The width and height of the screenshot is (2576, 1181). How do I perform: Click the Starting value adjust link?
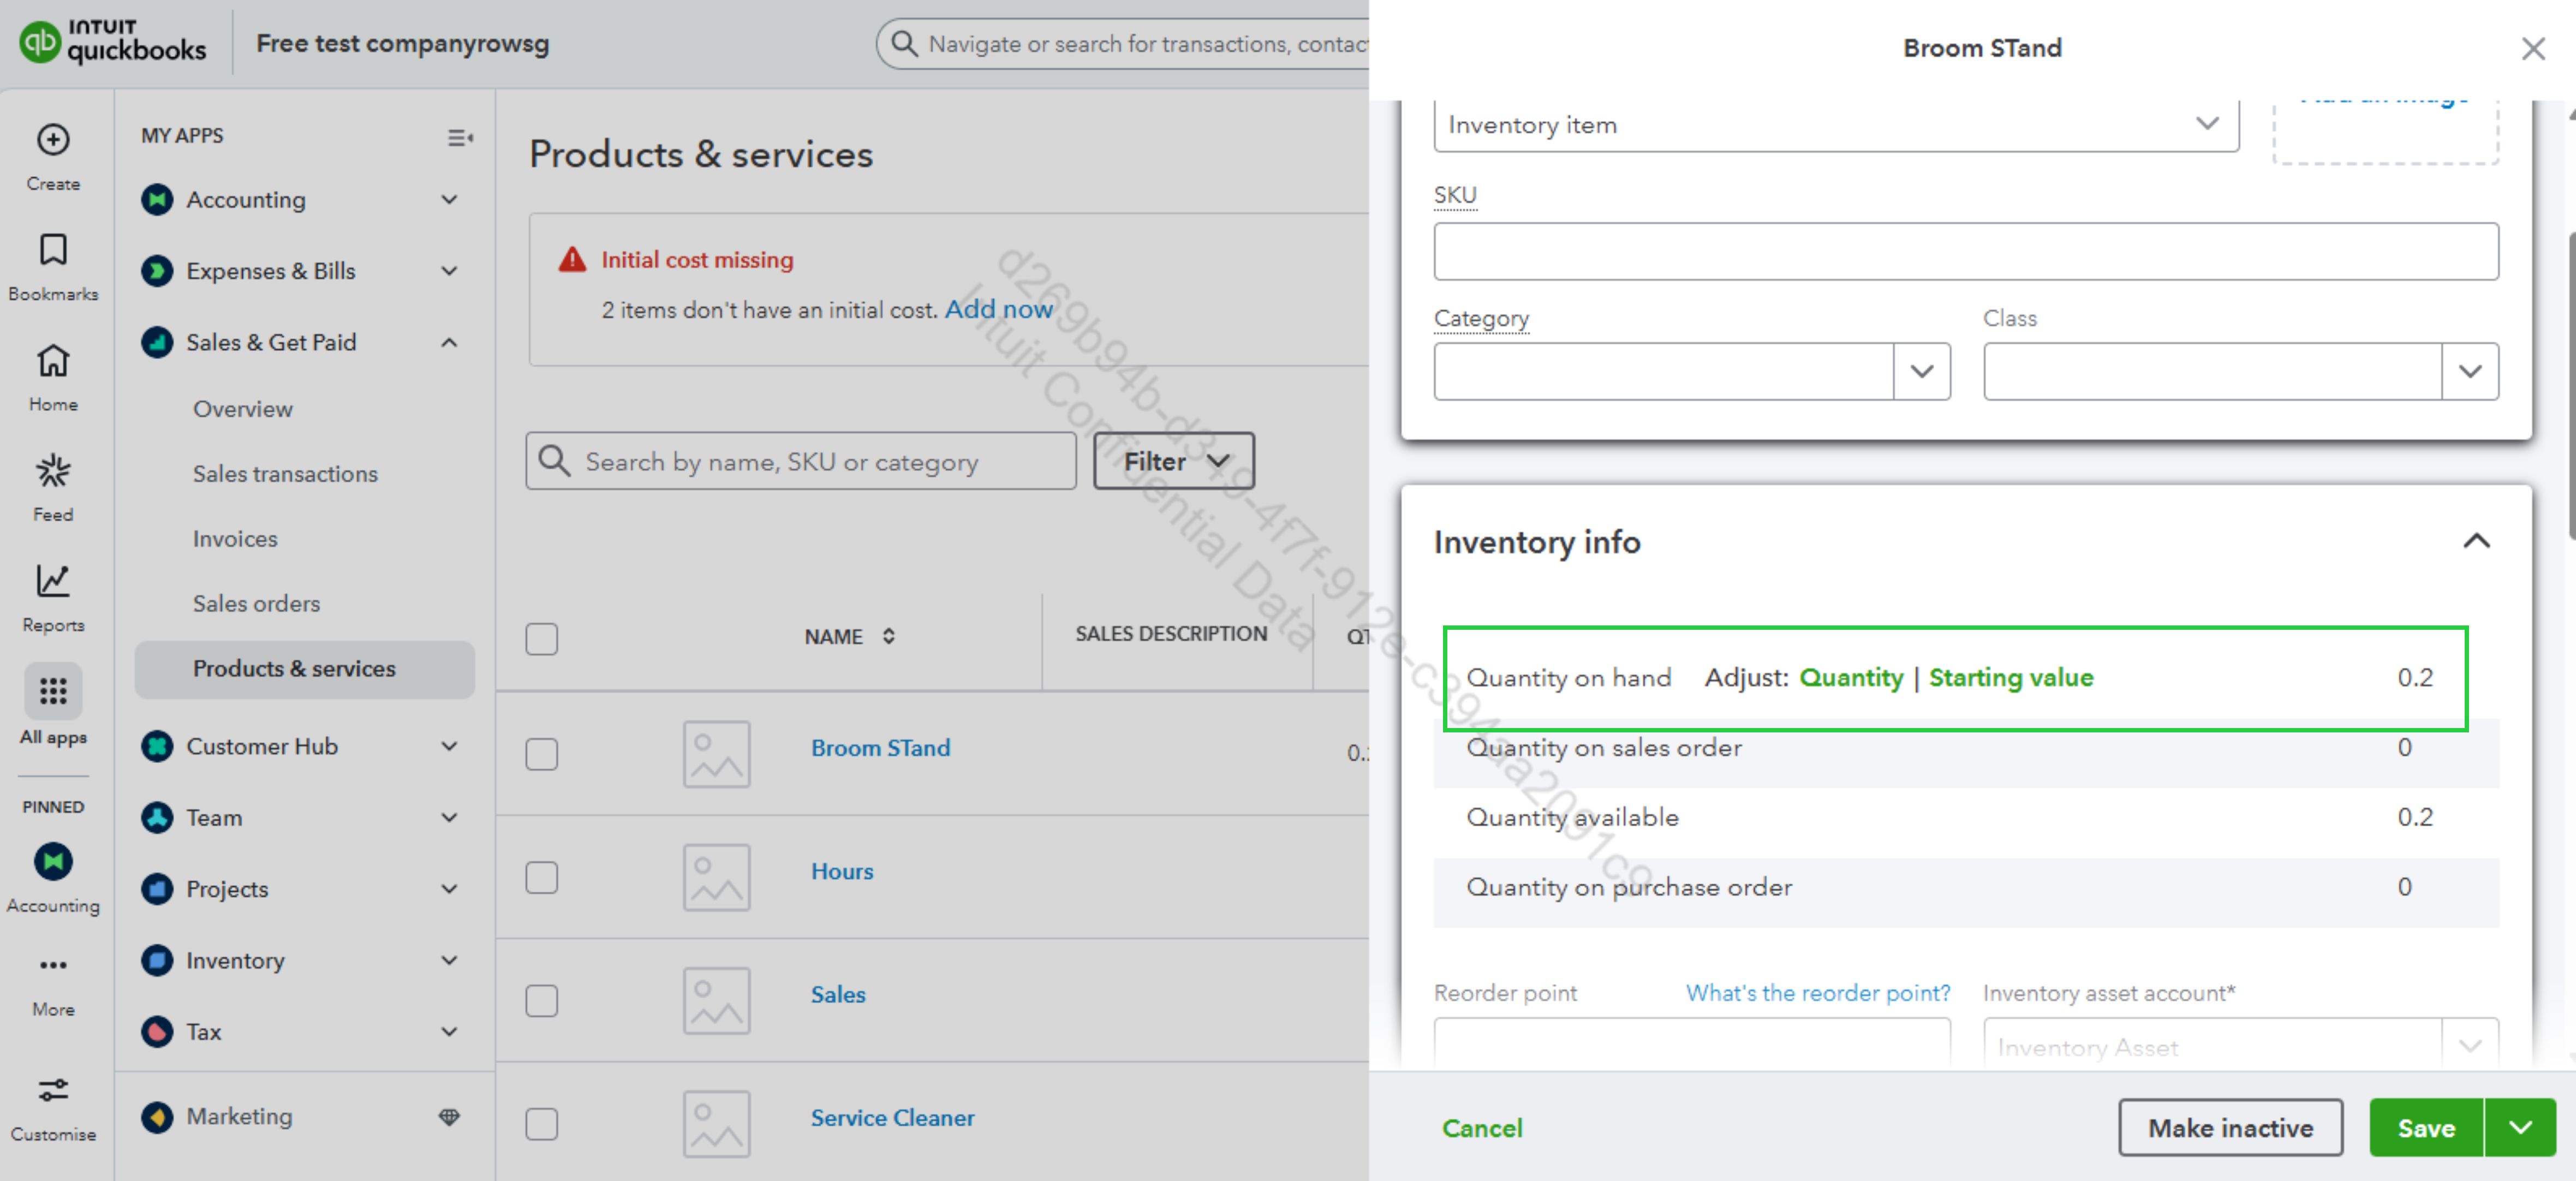2010,677
